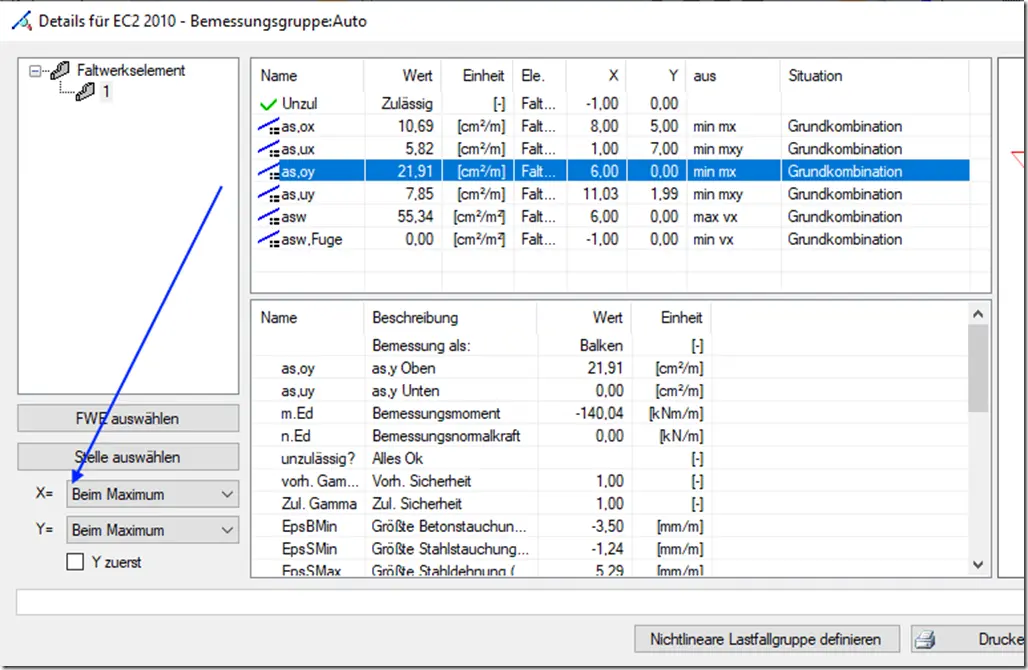Click the reinforcement icon of row as,ox
The image size is (1028, 670).
[269, 126]
